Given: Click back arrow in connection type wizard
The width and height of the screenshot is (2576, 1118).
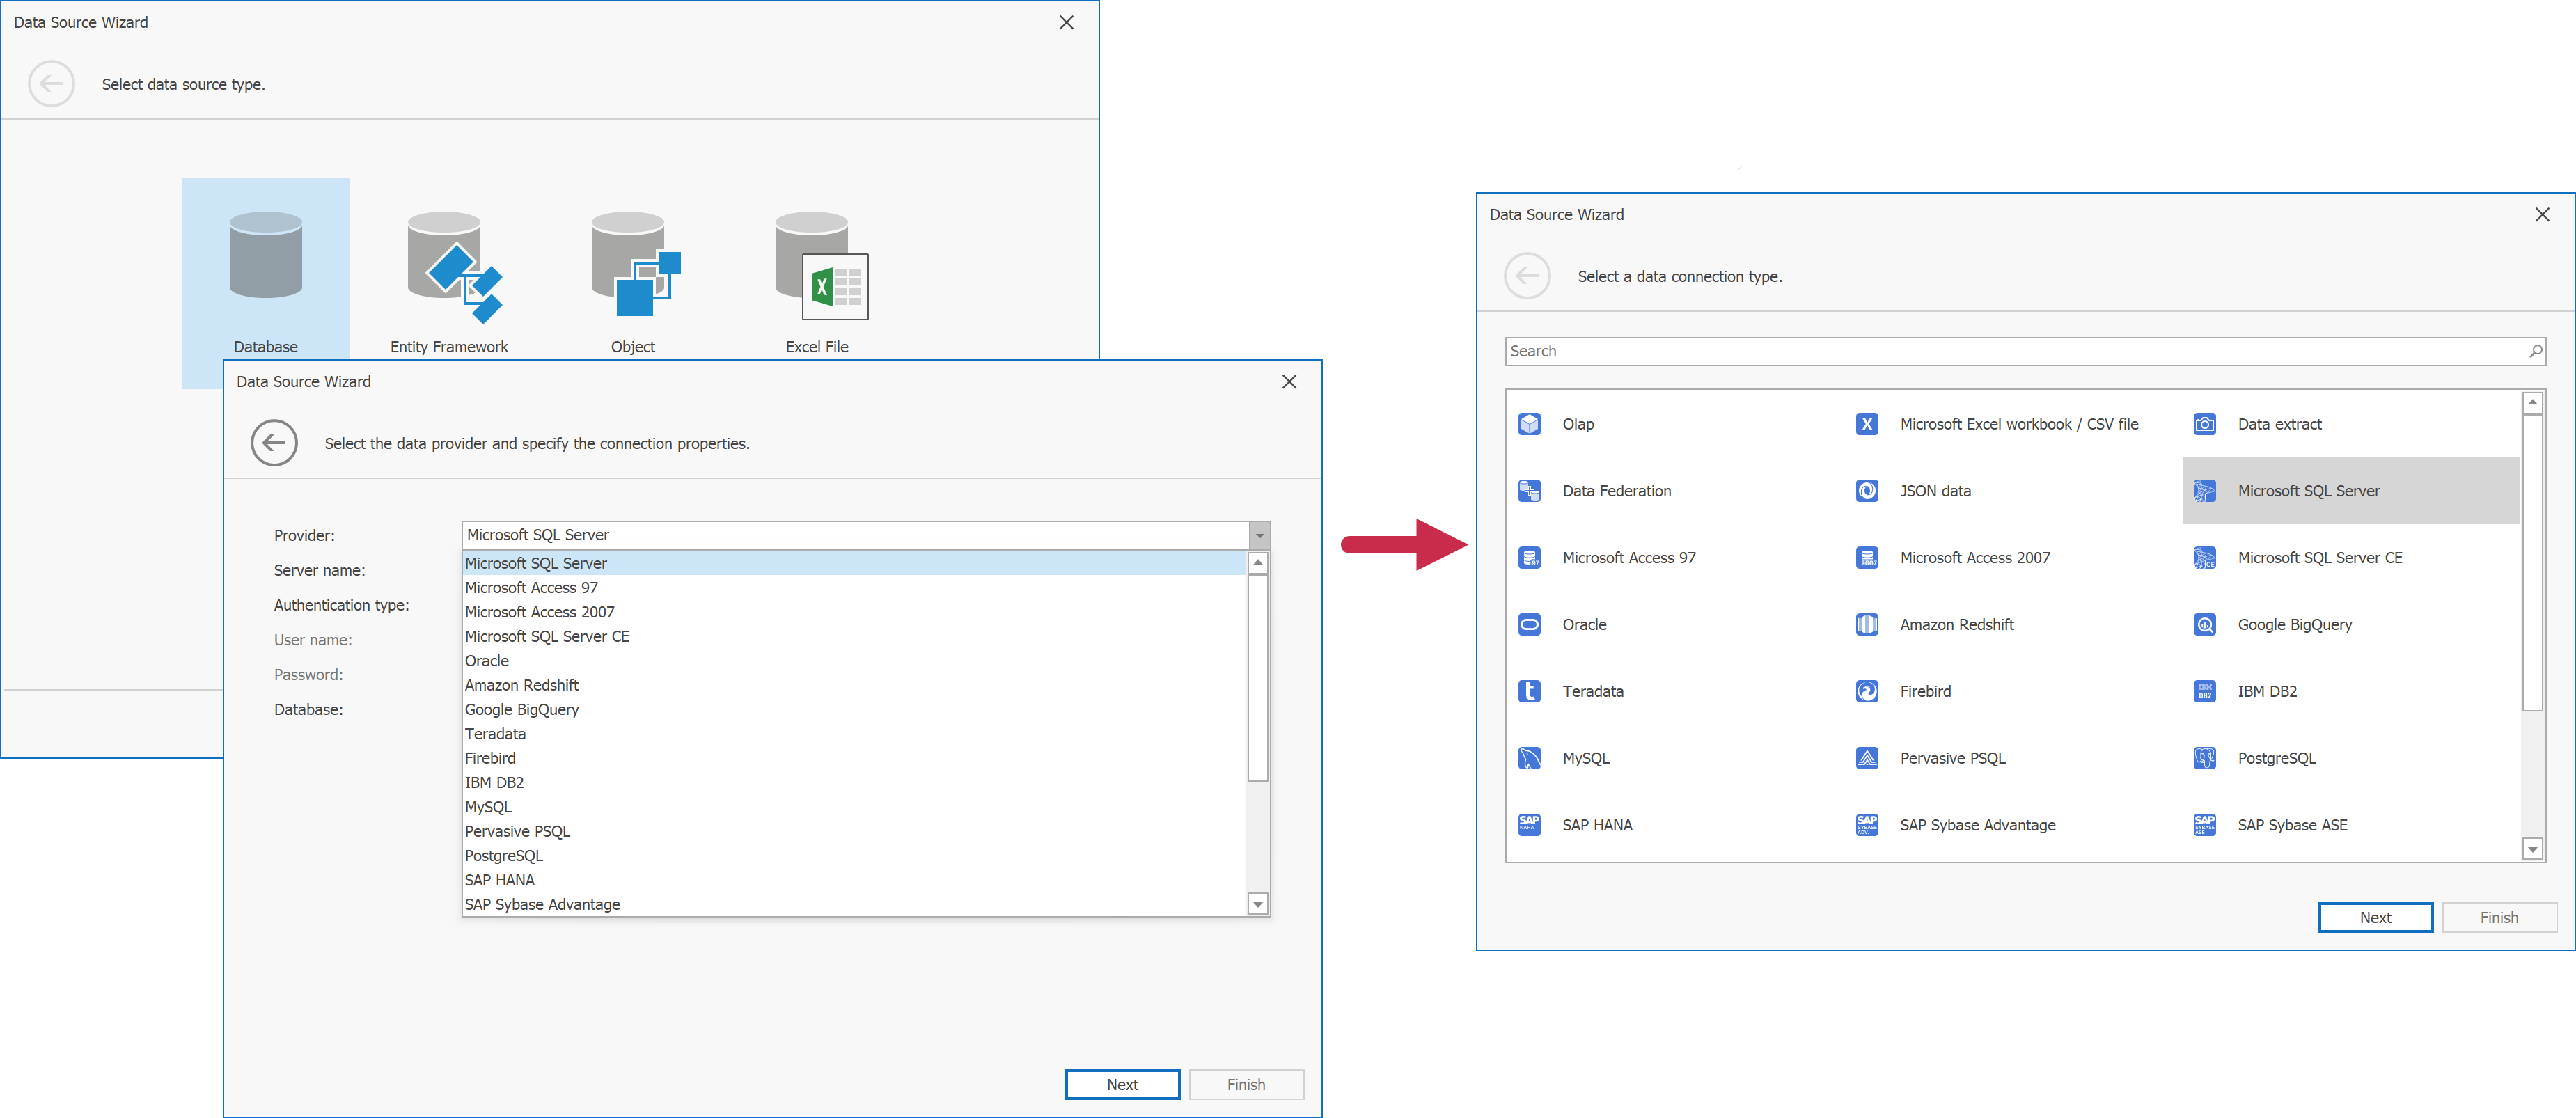Looking at the screenshot, I should (x=1527, y=276).
